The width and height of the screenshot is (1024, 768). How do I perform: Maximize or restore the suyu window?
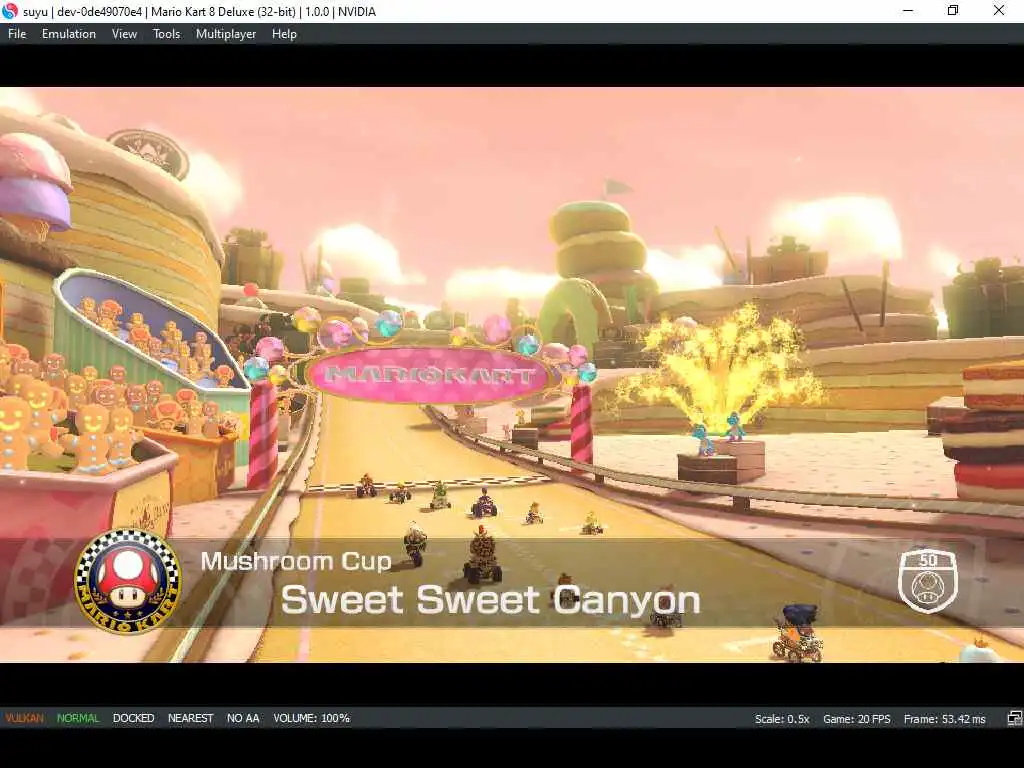(x=953, y=10)
